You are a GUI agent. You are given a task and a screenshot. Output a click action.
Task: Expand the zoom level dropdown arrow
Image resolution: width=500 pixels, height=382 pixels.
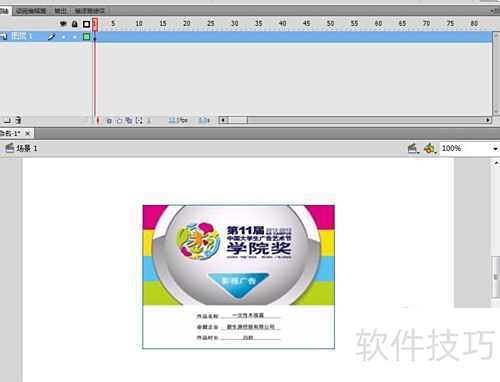495,149
